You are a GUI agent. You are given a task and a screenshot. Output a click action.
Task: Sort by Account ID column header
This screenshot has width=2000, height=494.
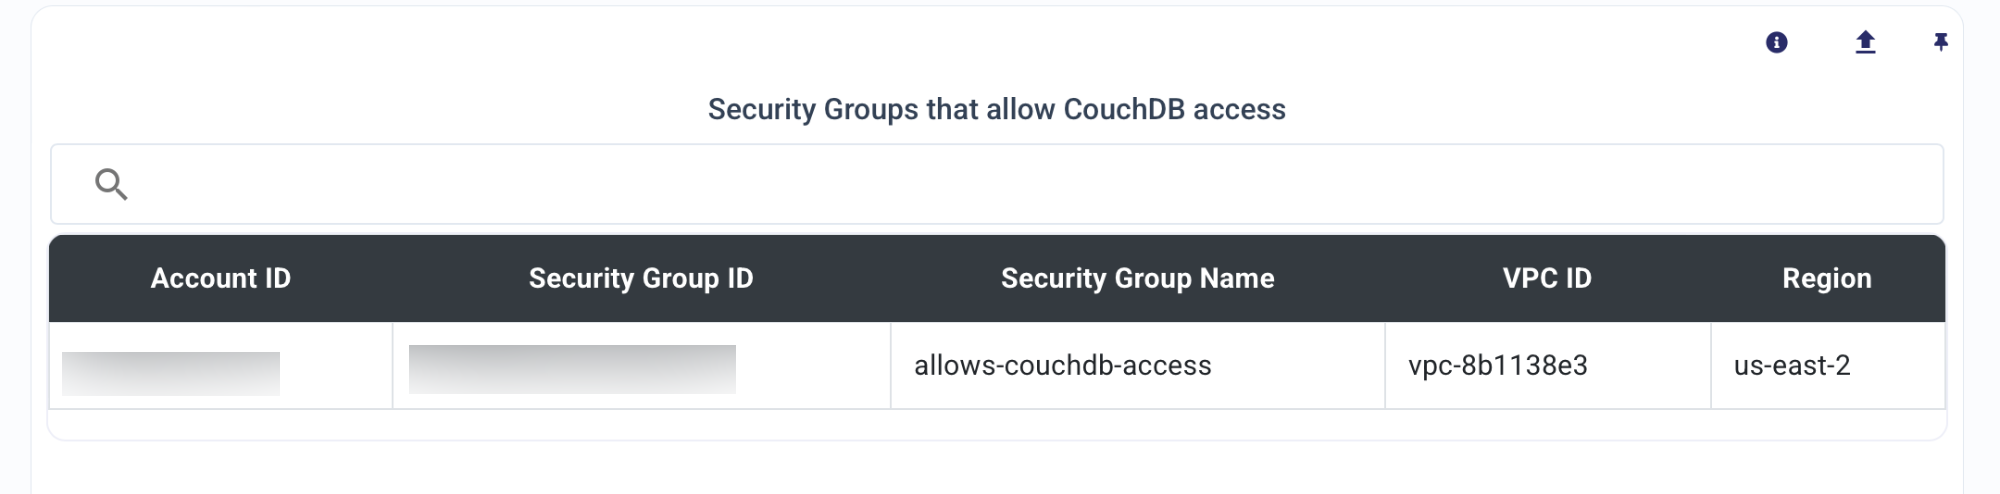(220, 278)
